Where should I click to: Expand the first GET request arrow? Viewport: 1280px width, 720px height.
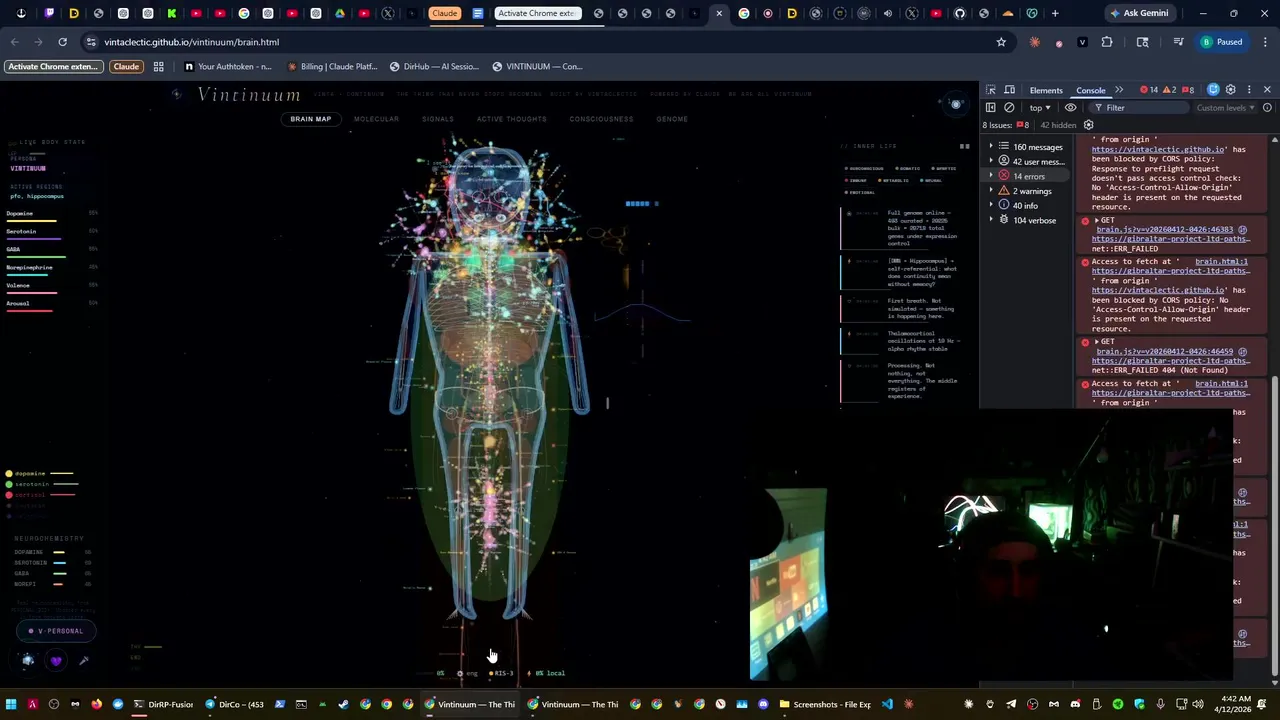coord(1096,220)
